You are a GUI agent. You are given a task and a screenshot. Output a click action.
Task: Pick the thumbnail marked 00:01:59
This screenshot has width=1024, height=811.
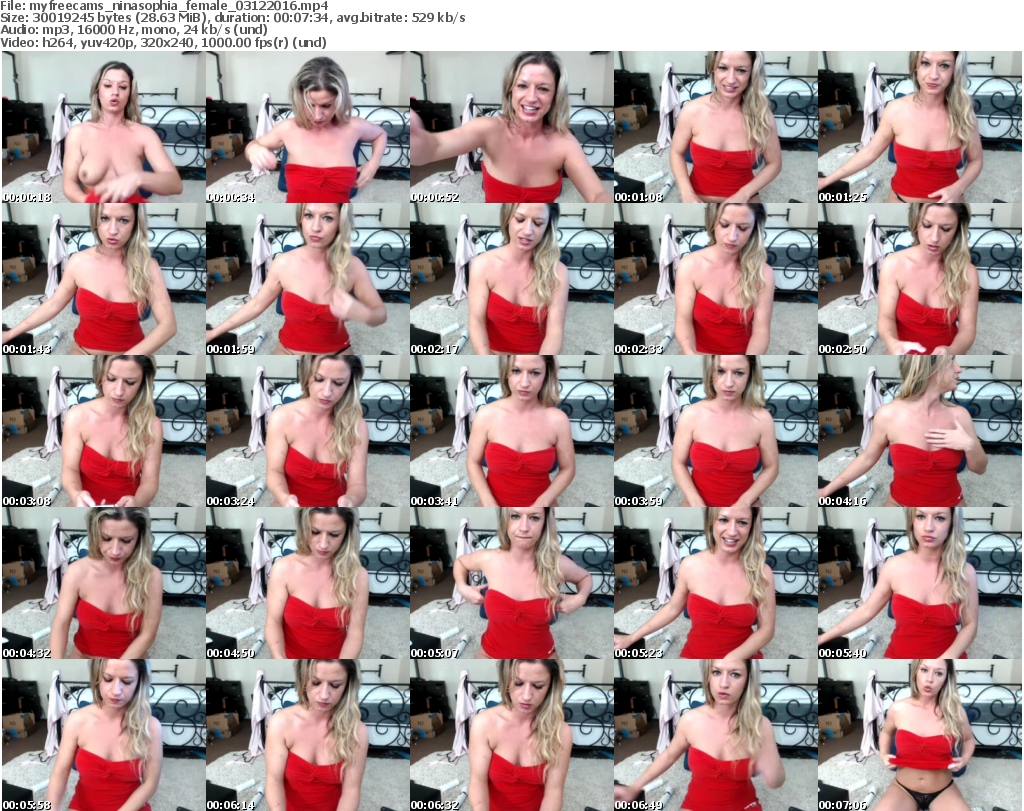tap(308, 279)
